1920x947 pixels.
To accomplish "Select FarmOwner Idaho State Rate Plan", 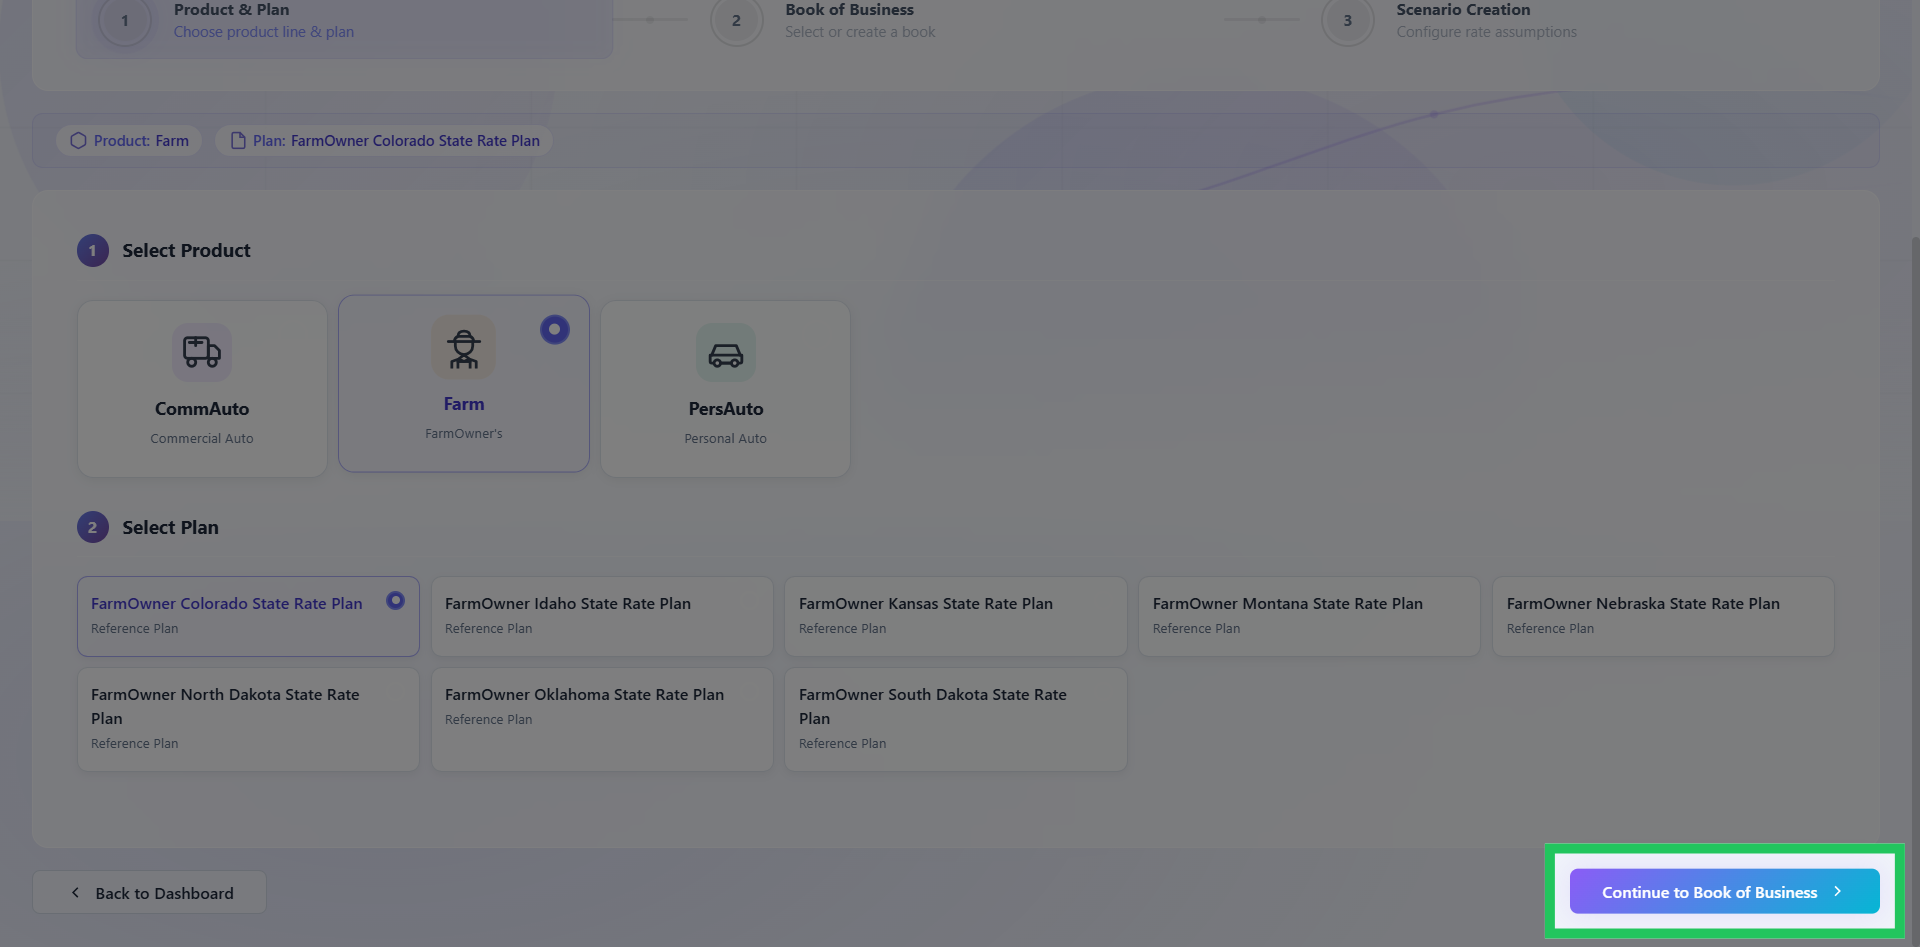I will pos(602,616).
